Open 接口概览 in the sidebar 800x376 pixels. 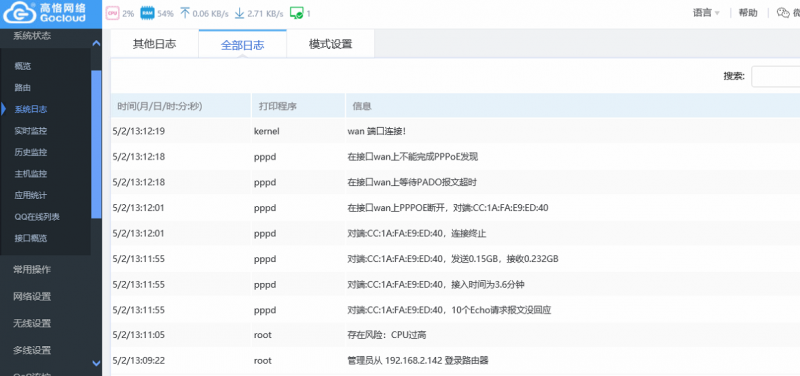31,238
